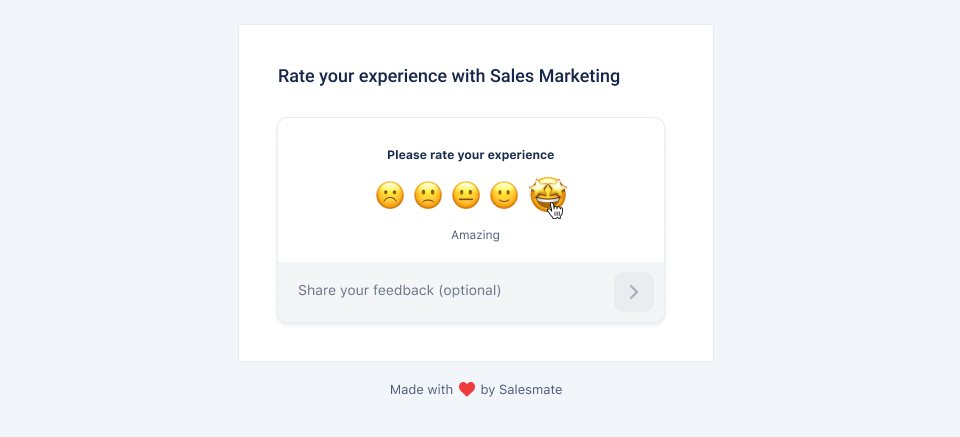Click the Amazing rating label
The image size is (960, 437).
point(475,235)
